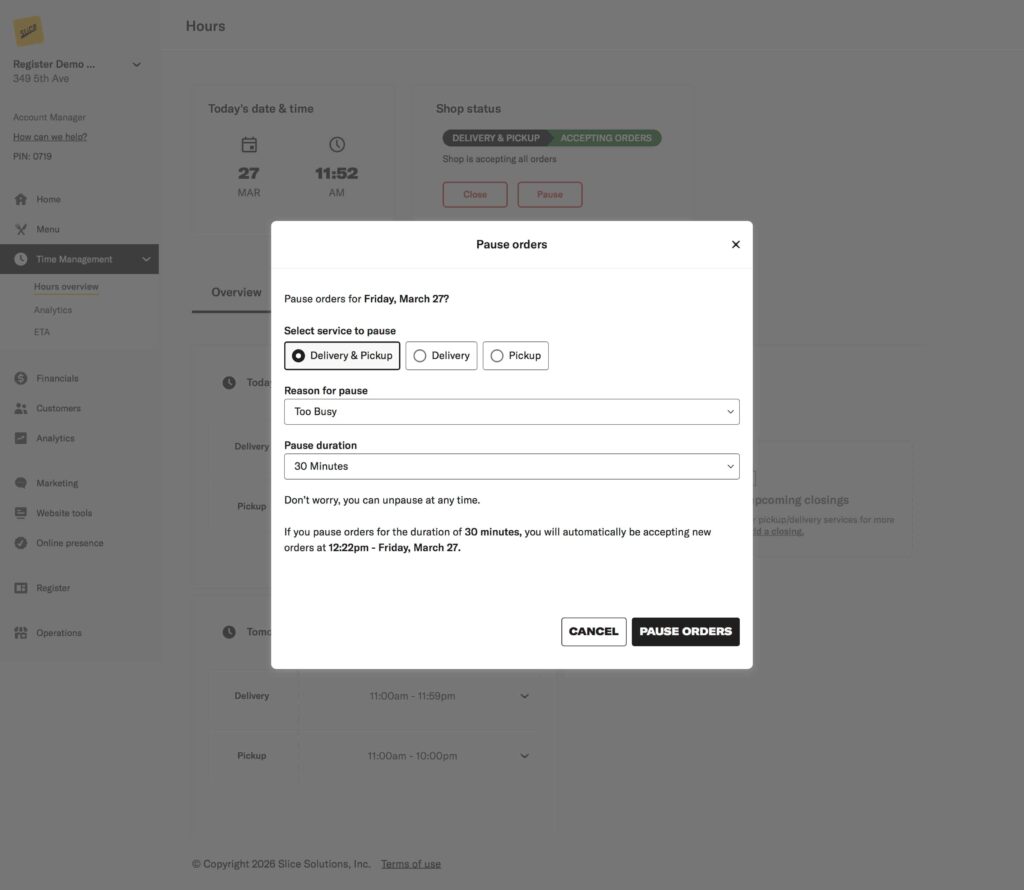Open the Terms of use link
The height and width of the screenshot is (890, 1024).
(x=410, y=863)
